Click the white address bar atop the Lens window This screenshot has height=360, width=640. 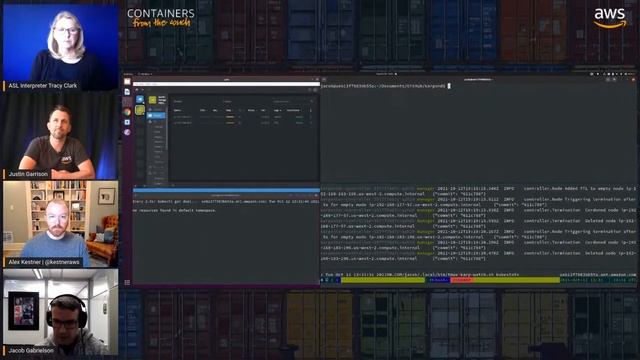tap(227, 84)
